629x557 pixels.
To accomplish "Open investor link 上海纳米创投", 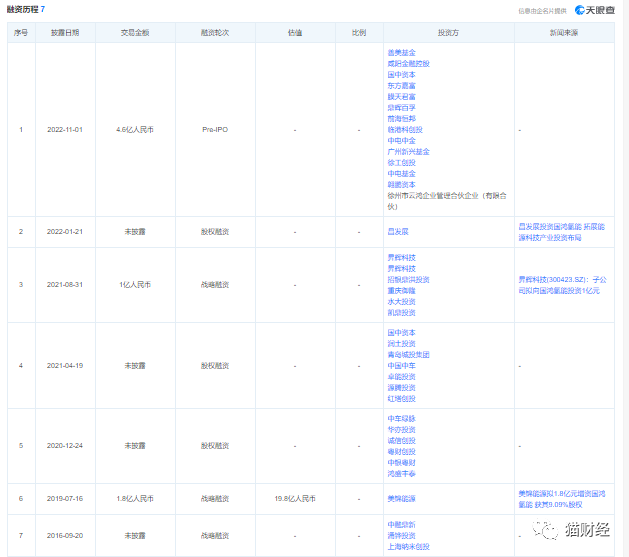I will pos(408,547).
